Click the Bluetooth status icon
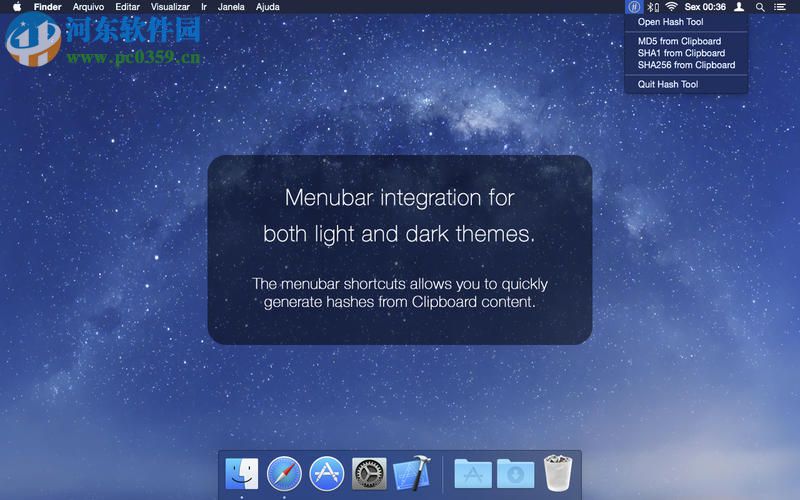The height and width of the screenshot is (500, 800). coord(653,7)
